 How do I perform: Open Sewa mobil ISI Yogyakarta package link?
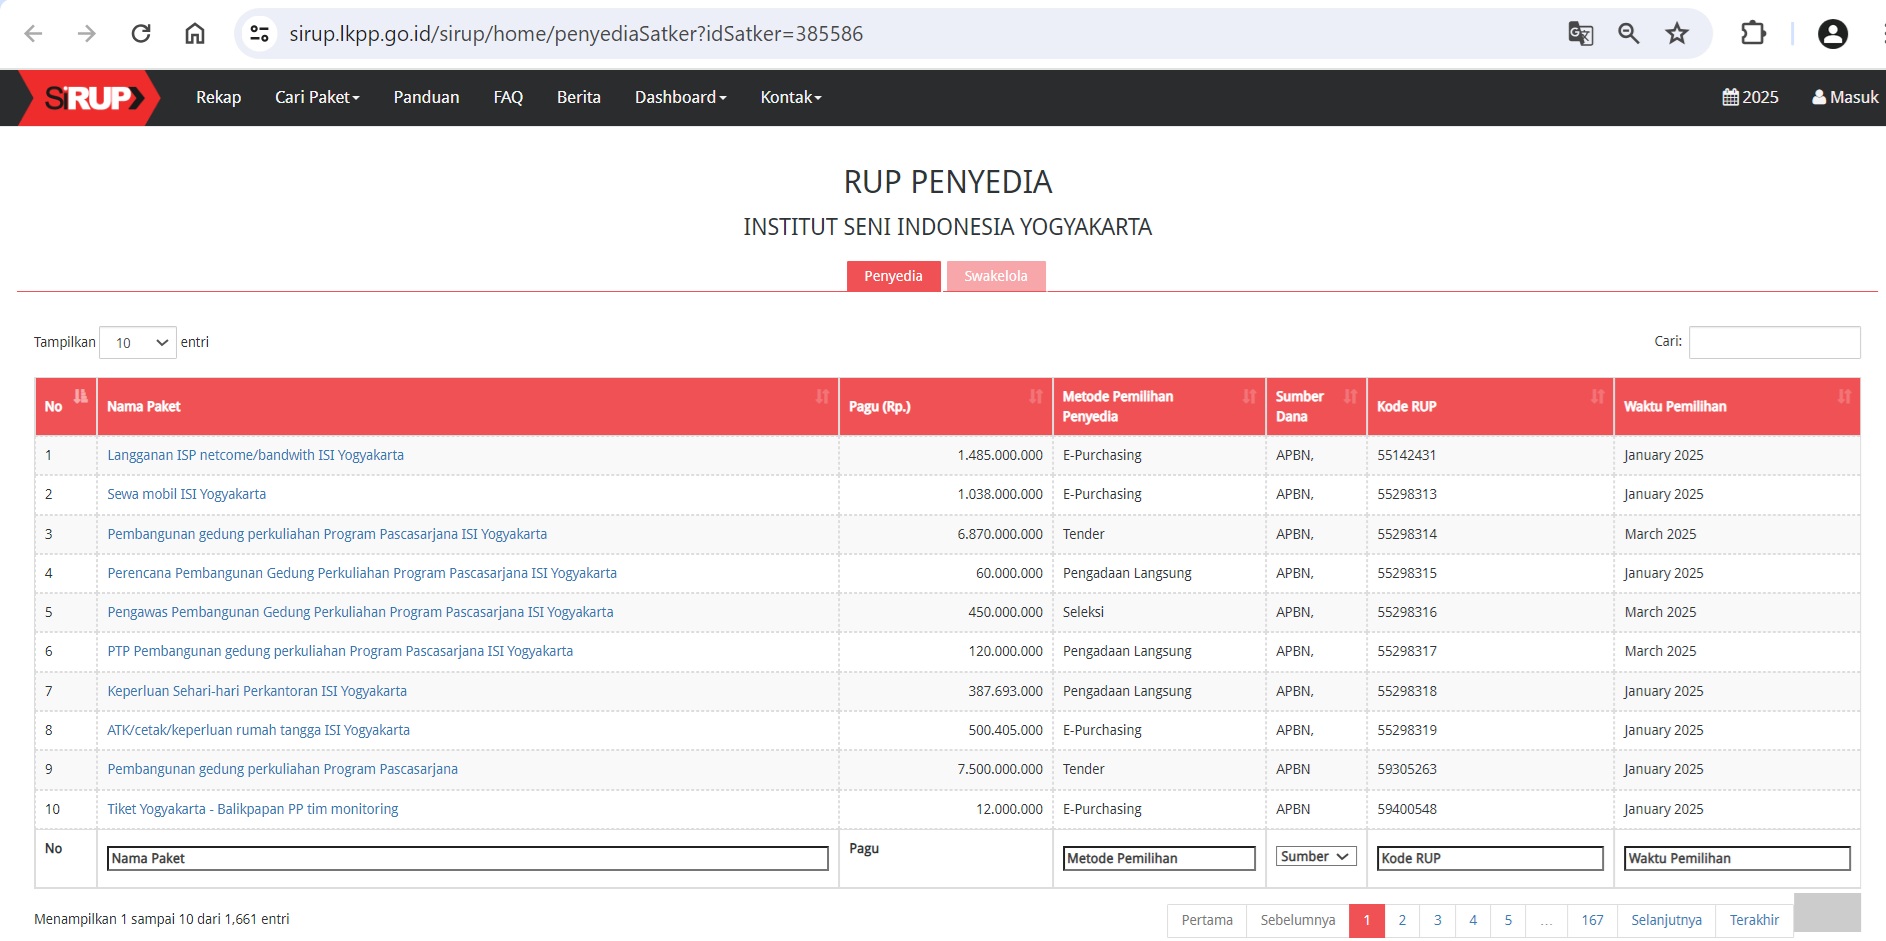[187, 494]
